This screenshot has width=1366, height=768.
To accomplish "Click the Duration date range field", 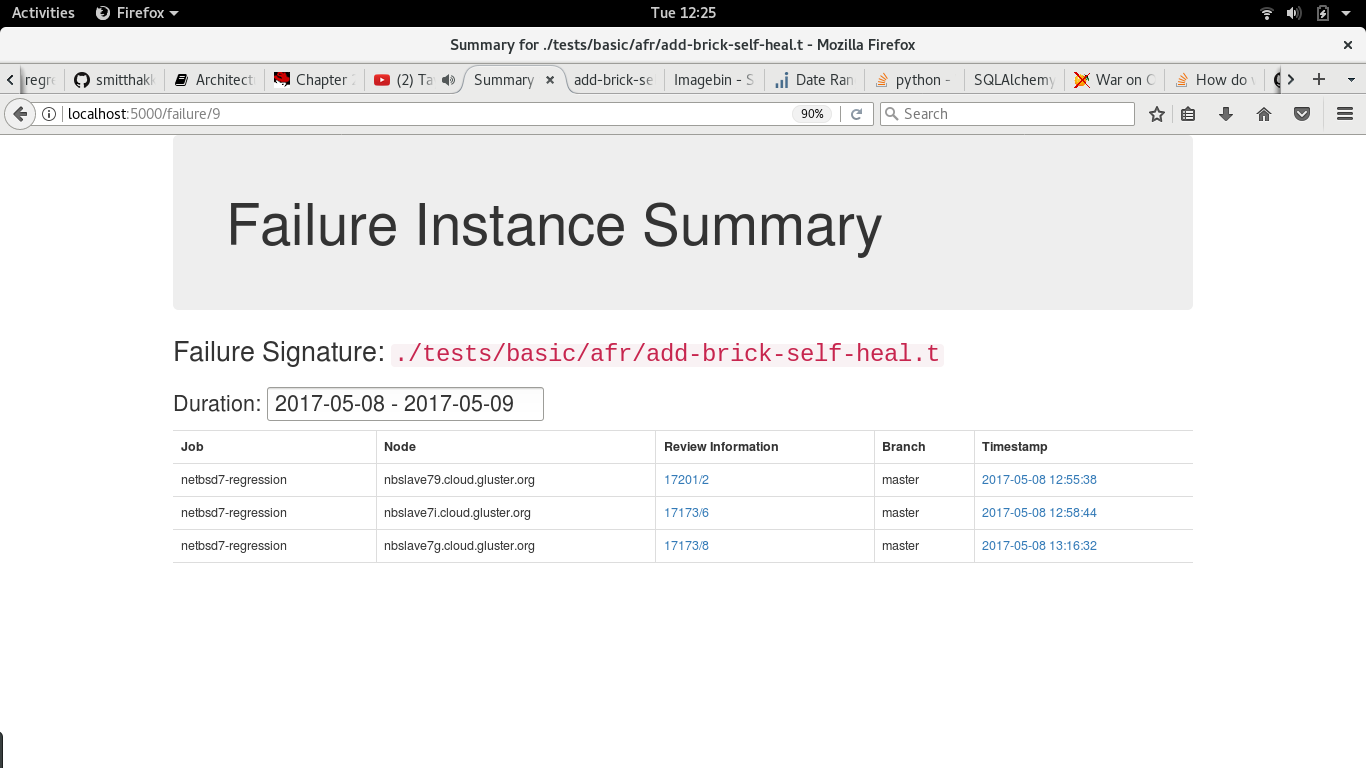I will coord(405,404).
